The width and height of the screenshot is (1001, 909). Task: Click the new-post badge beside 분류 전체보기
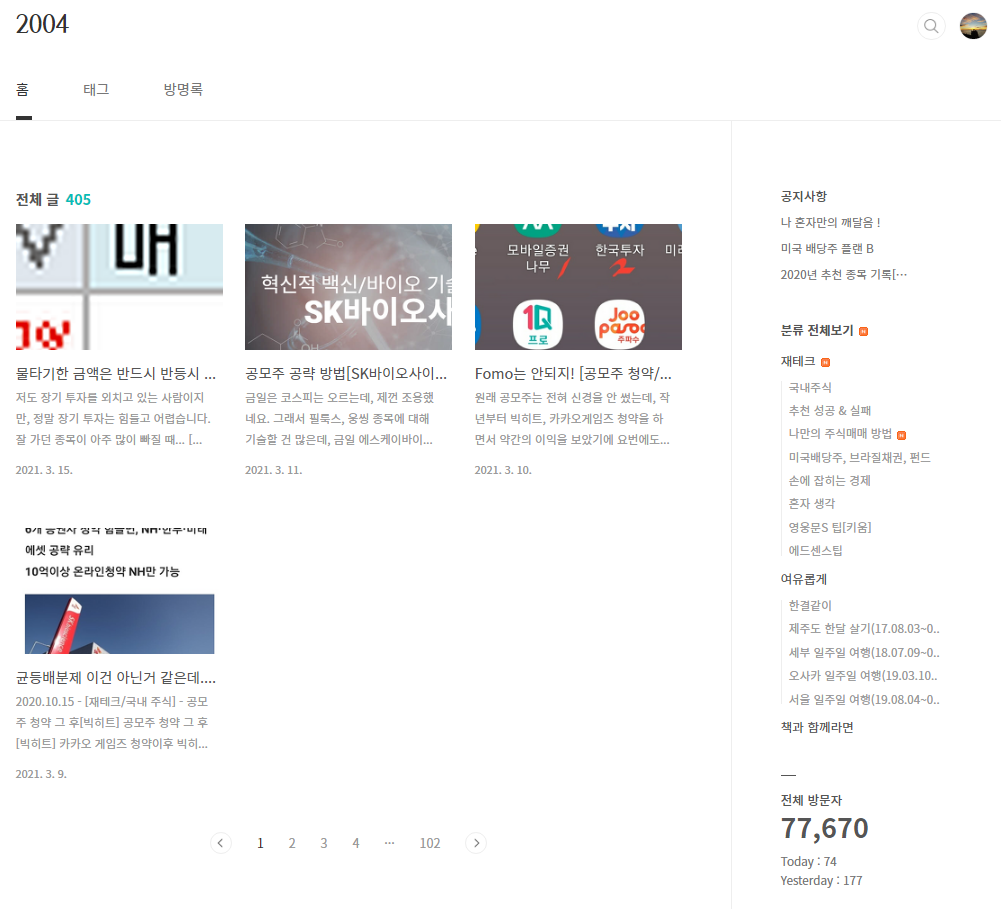point(864,331)
